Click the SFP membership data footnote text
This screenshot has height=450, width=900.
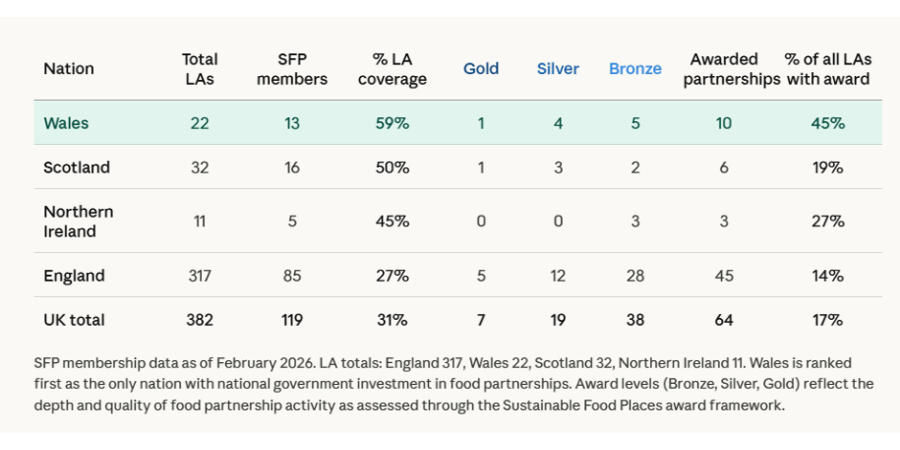pos(453,385)
